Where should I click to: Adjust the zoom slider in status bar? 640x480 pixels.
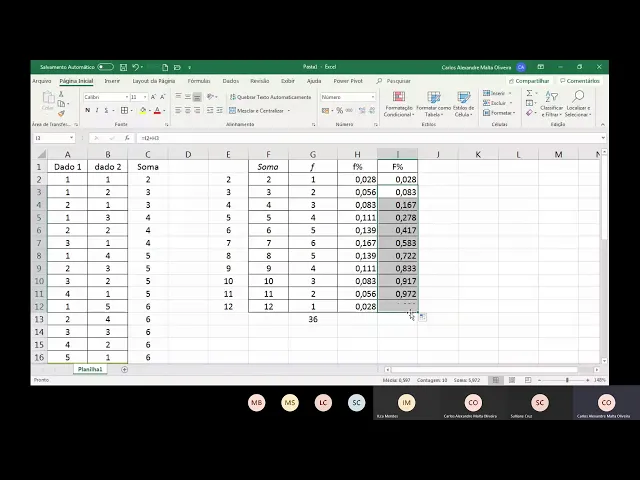pyautogui.click(x=567, y=380)
